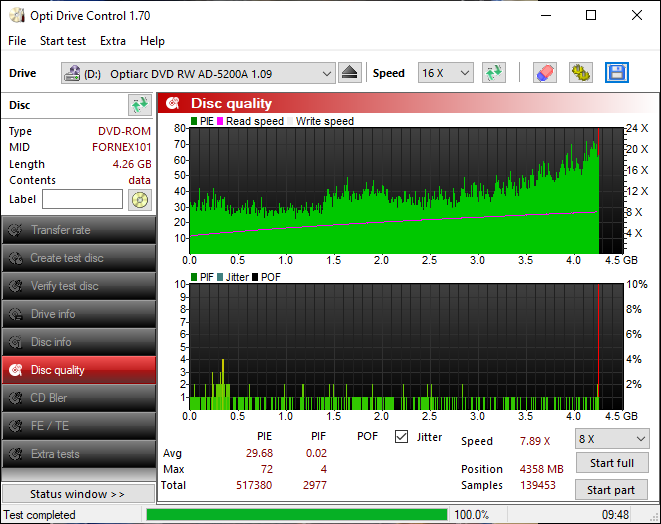Click the Status window >> button
The width and height of the screenshot is (661, 524).
[78, 494]
